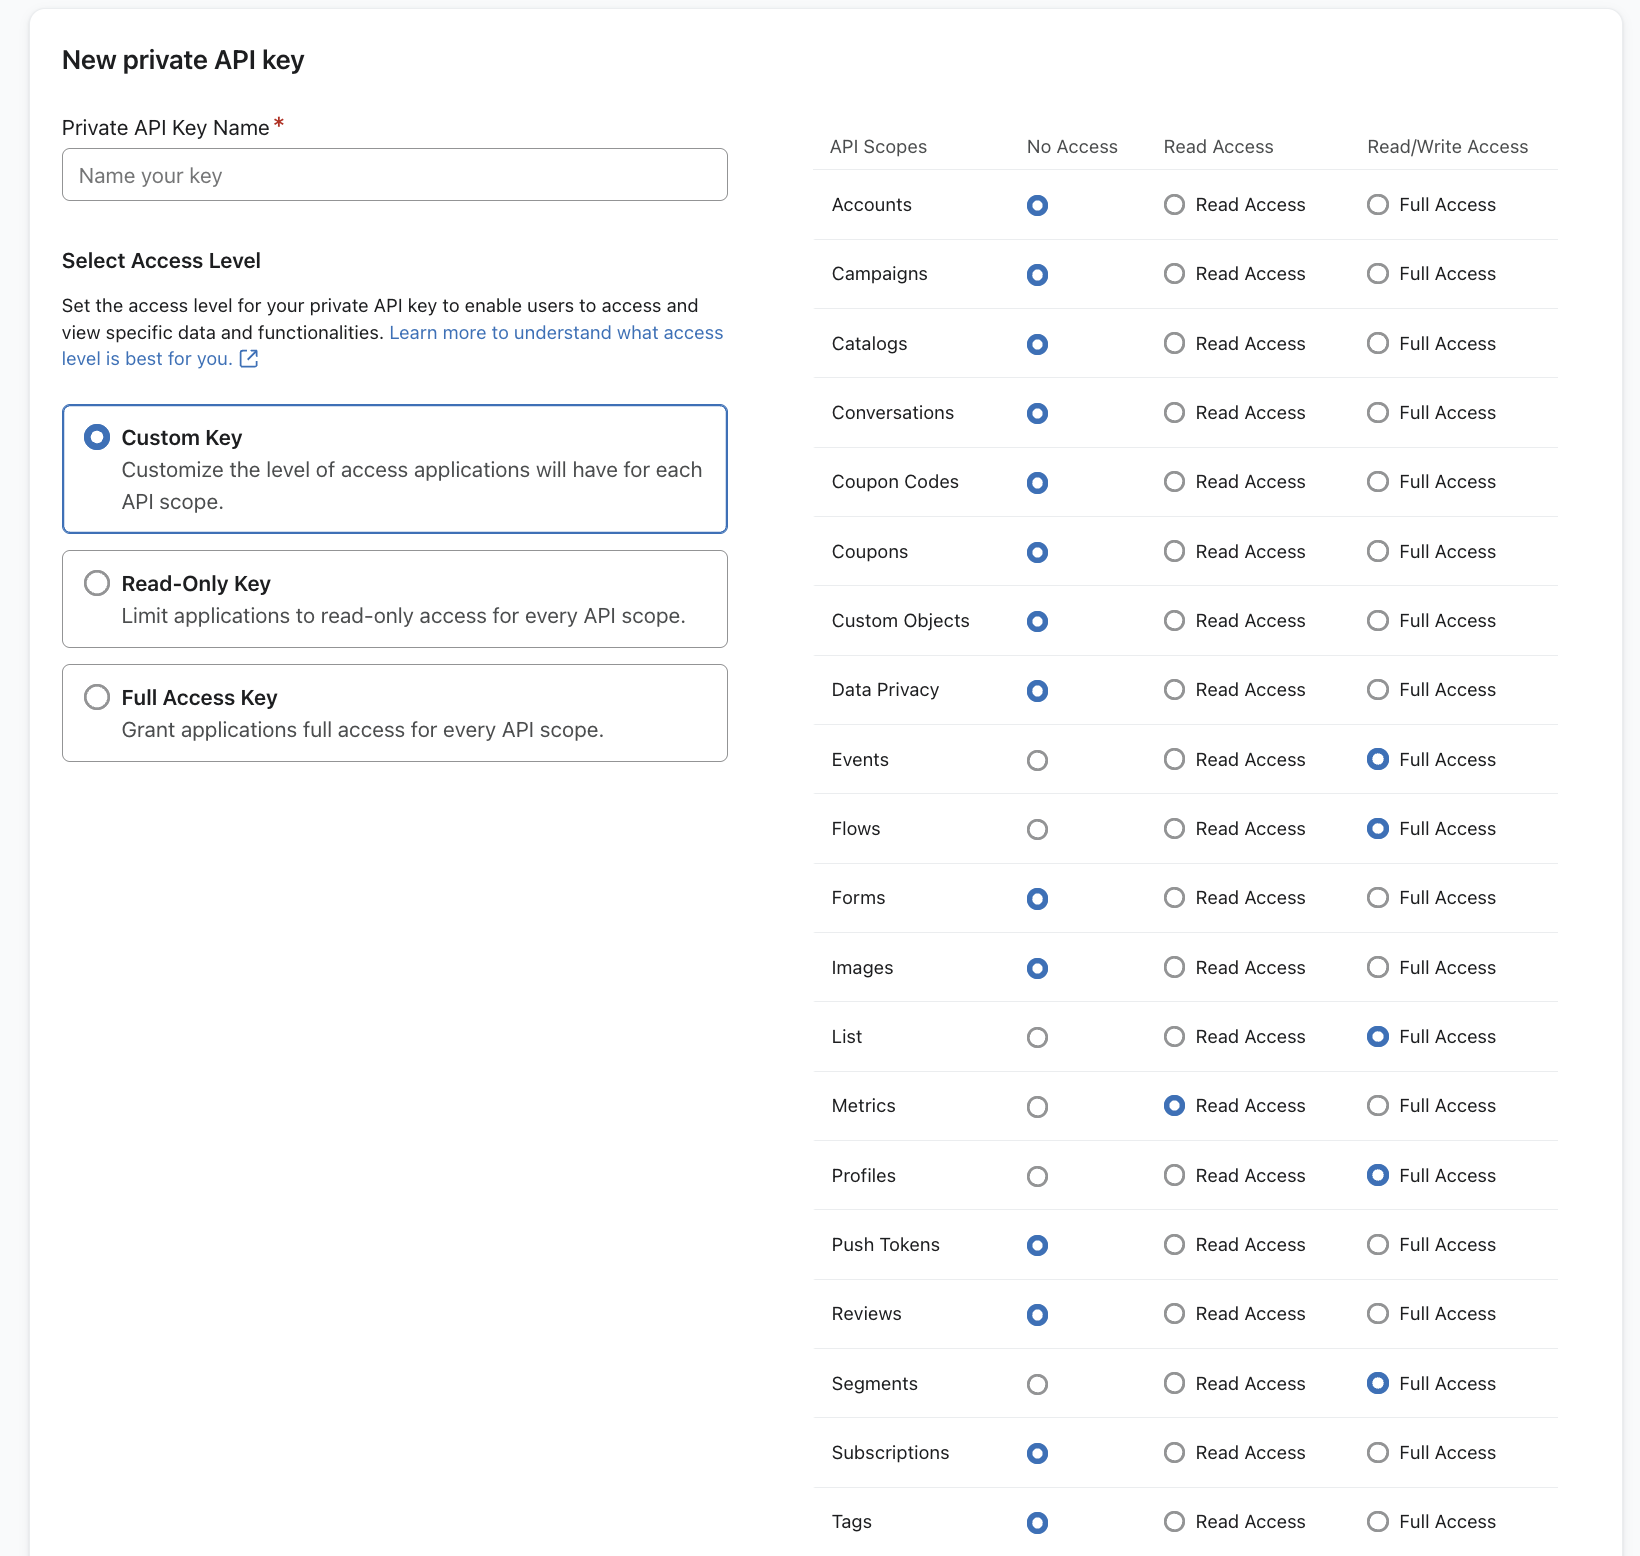The image size is (1640, 1556).
Task: Grant Full Access to Tags scope
Action: pos(1377,1522)
